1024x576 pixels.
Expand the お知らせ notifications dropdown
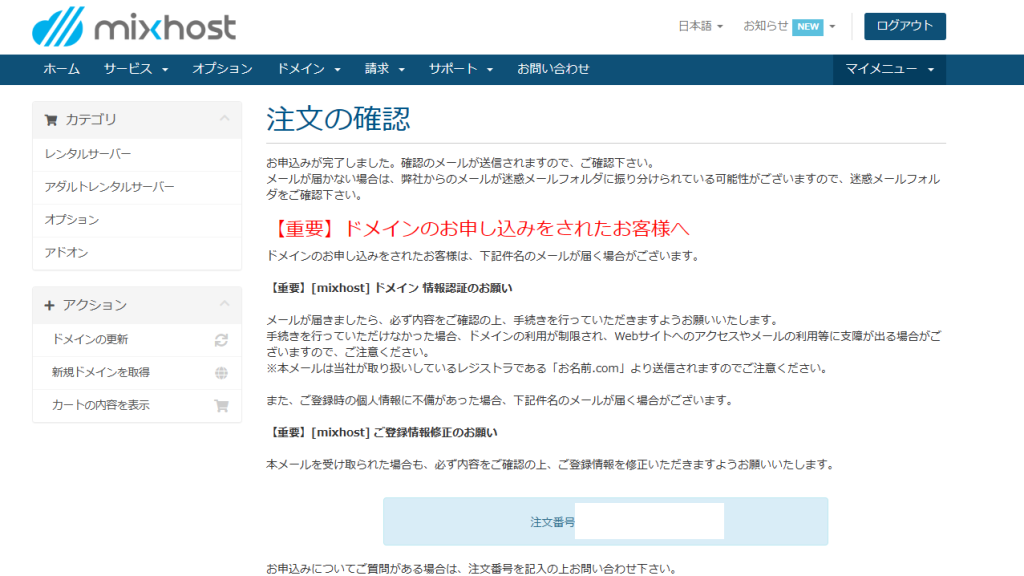788,27
